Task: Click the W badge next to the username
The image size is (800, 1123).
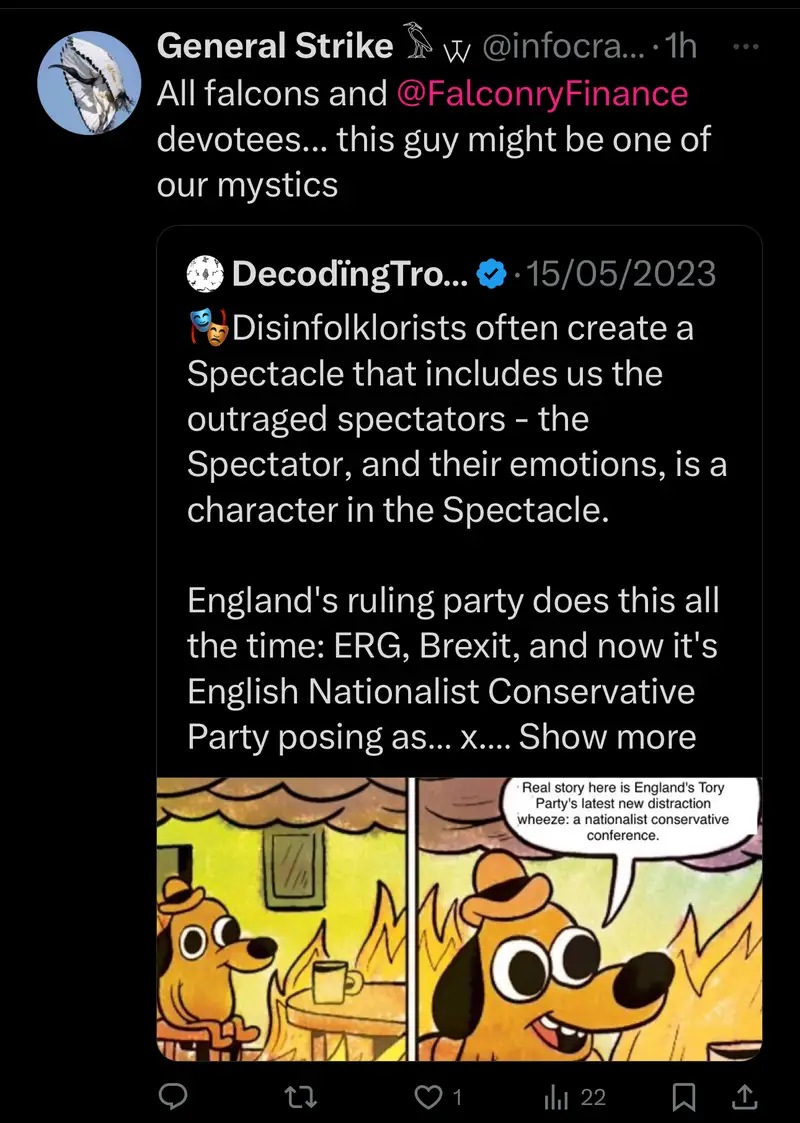Action: coord(456,49)
